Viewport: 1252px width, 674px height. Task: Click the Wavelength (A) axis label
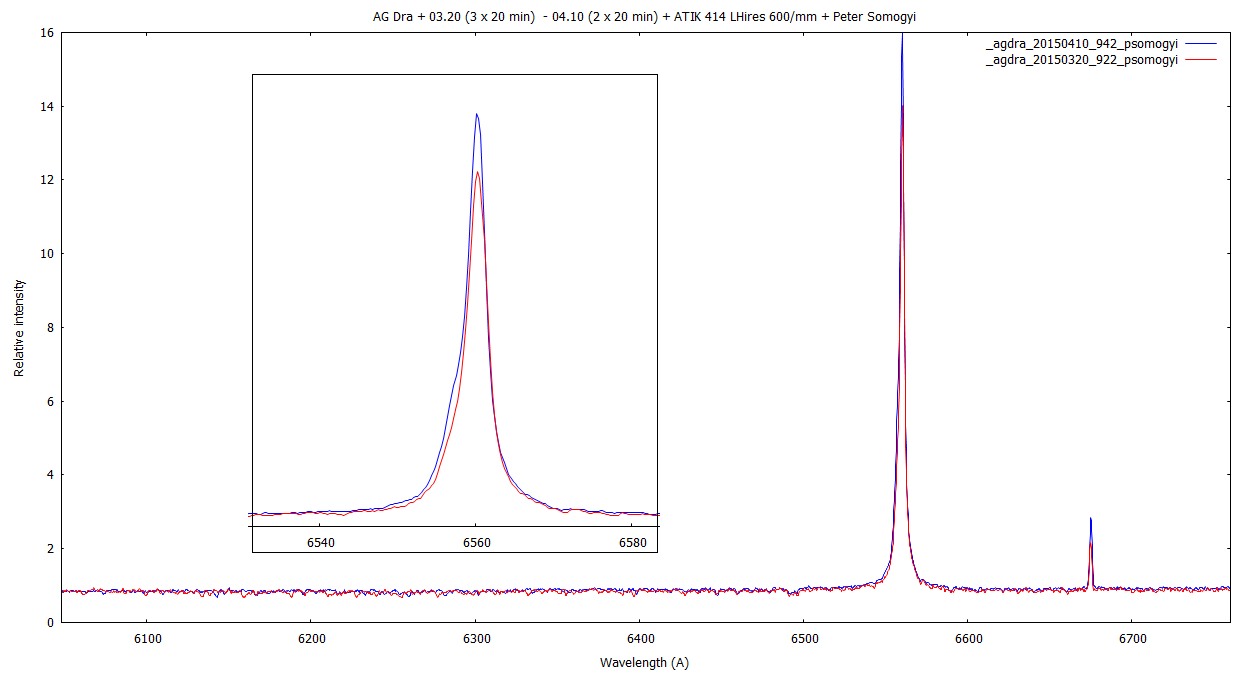pos(644,662)
